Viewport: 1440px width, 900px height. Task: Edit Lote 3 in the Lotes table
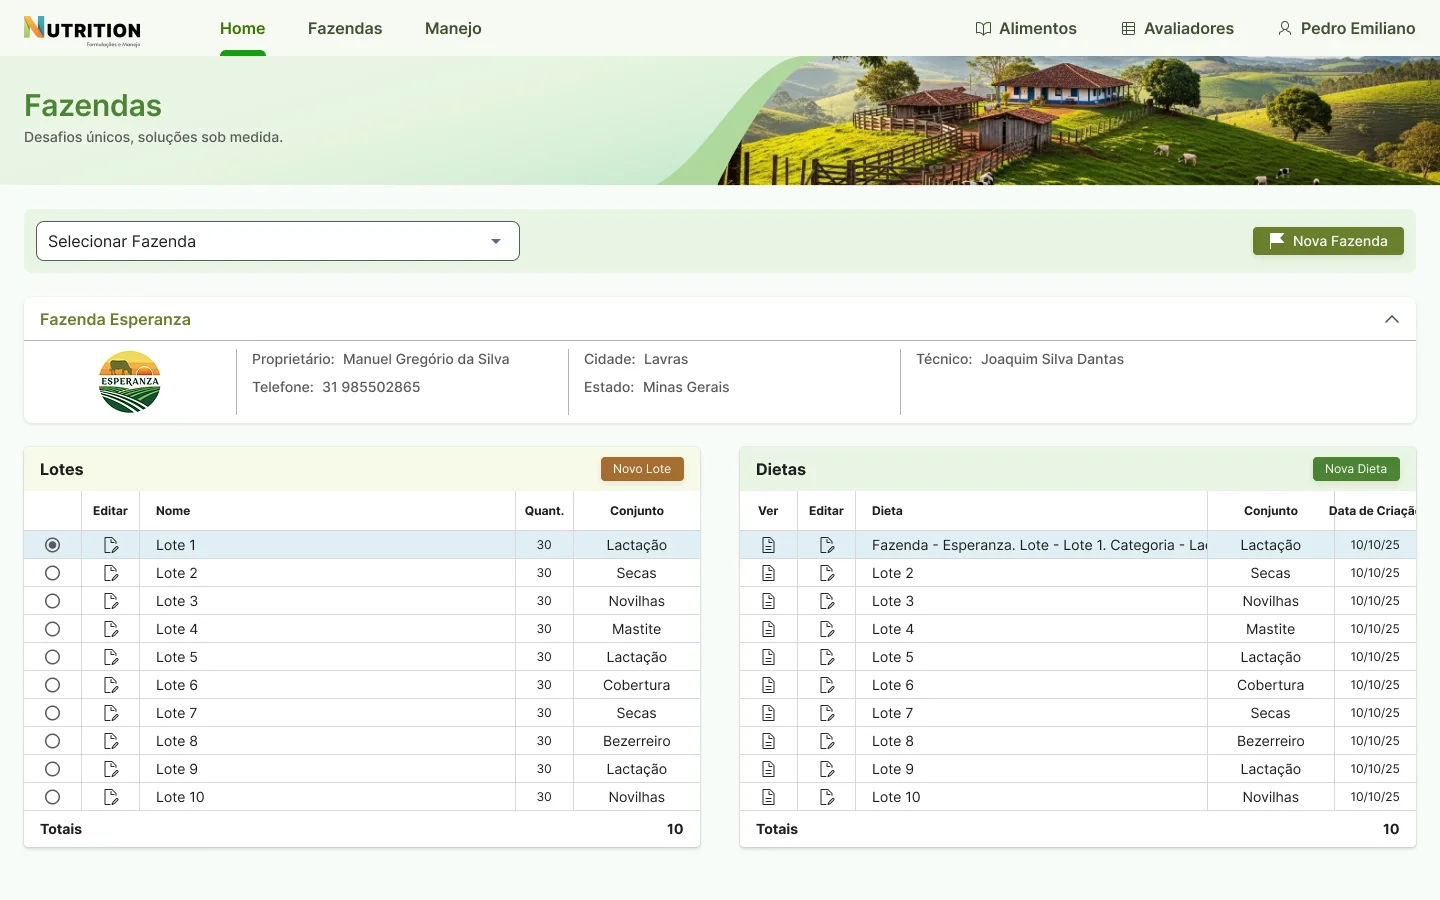[x=111, y=601]
